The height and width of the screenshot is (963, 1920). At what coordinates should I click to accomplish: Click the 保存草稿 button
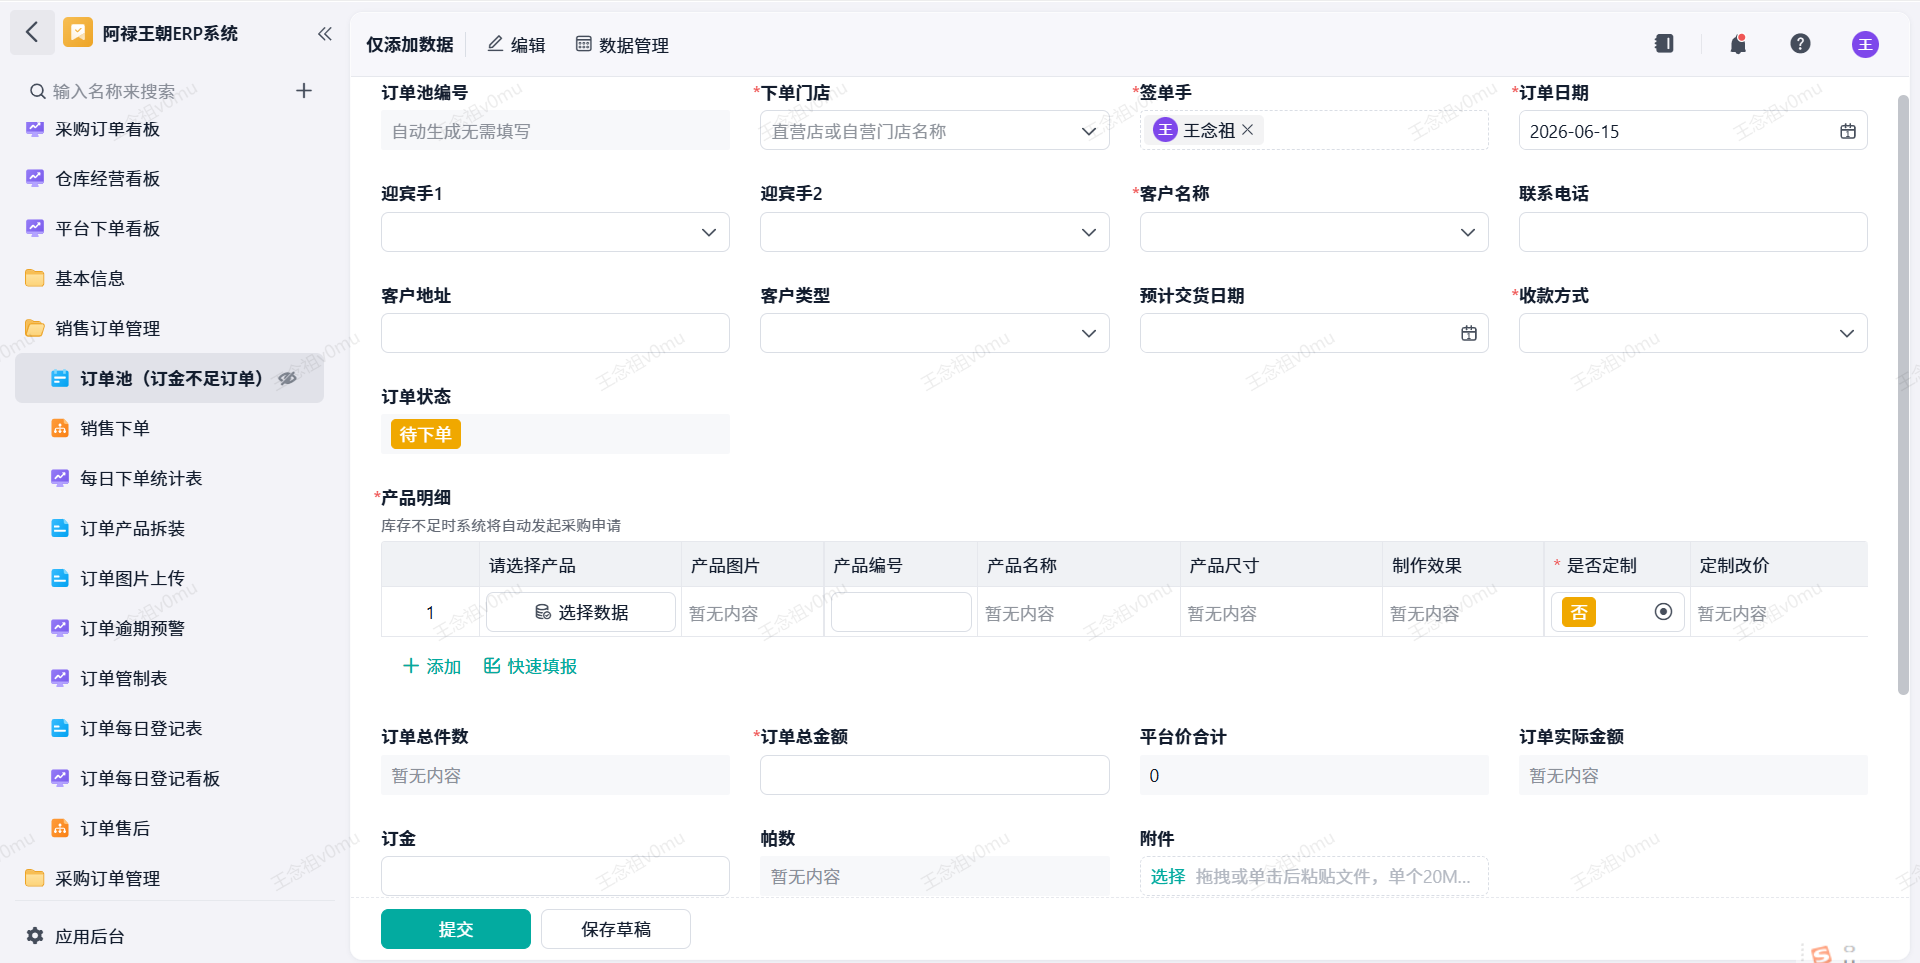(616, 929)
